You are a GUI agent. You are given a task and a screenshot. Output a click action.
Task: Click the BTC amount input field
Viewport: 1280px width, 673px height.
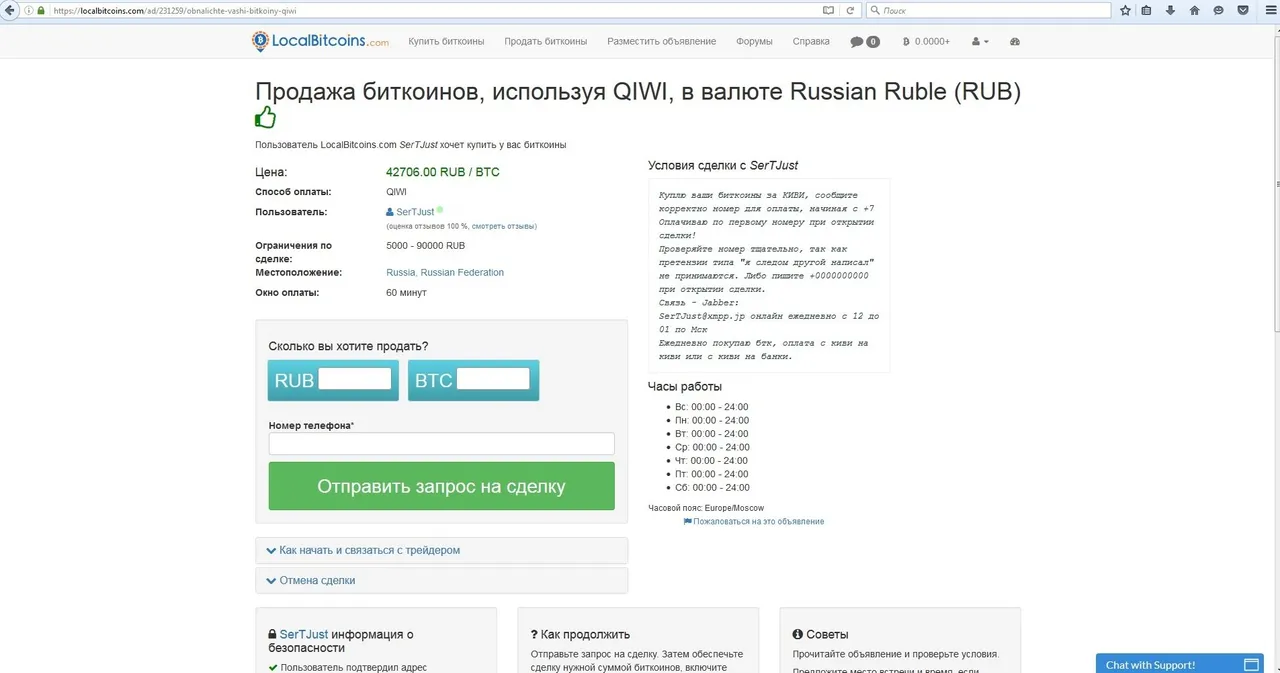493,379
